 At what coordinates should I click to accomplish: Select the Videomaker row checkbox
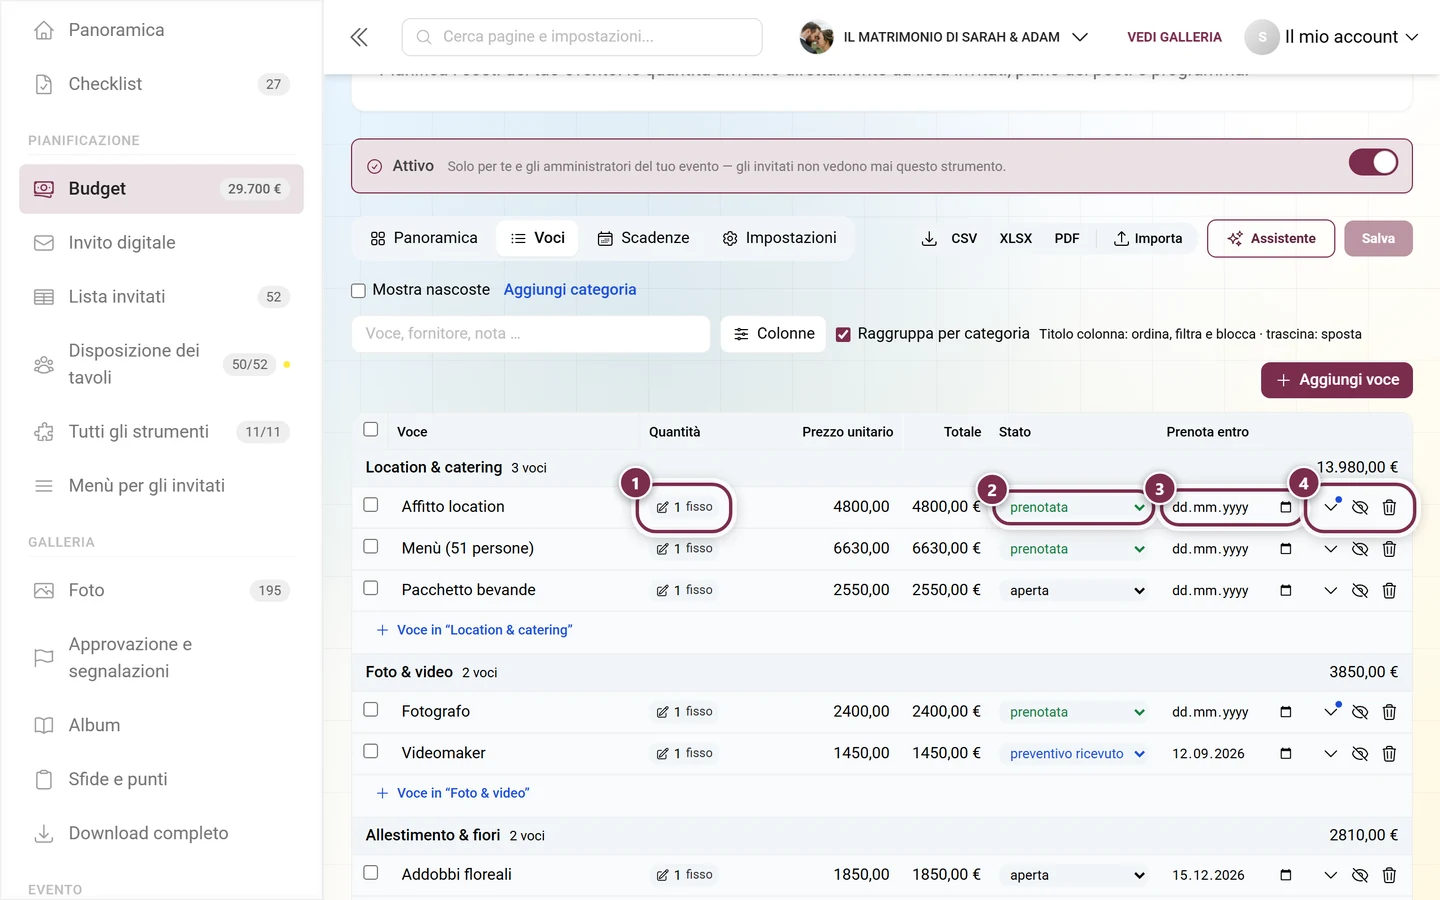coord(371,751)
